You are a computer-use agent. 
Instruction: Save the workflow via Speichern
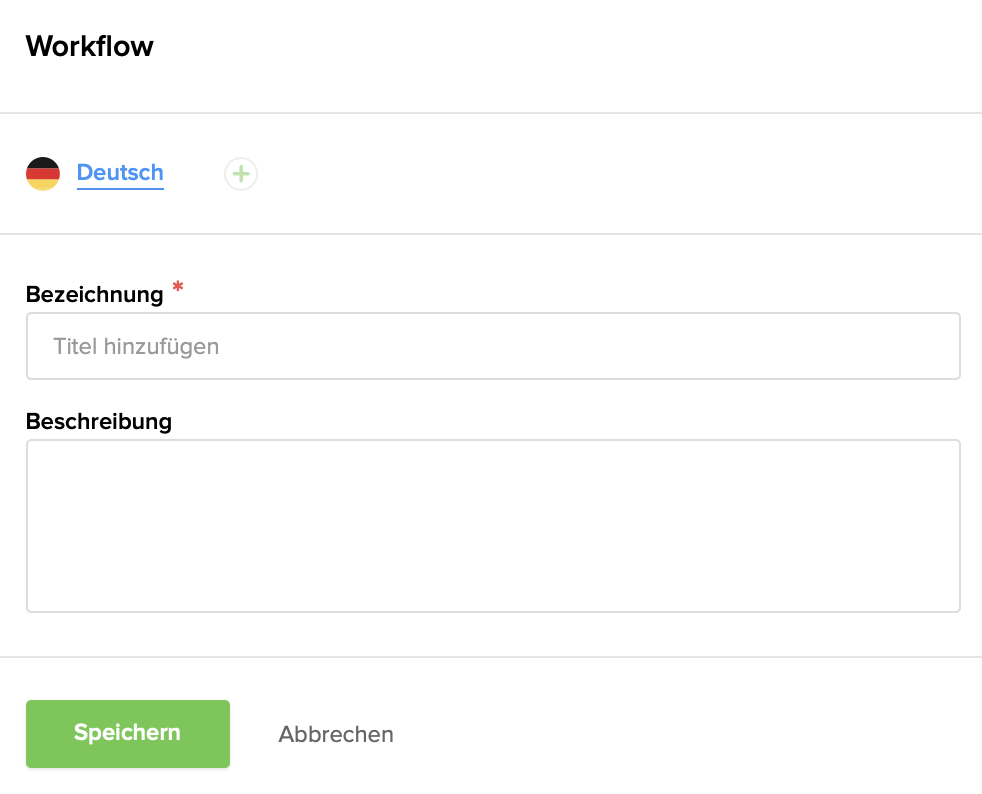pyautogui.click(x=127, y=733)
